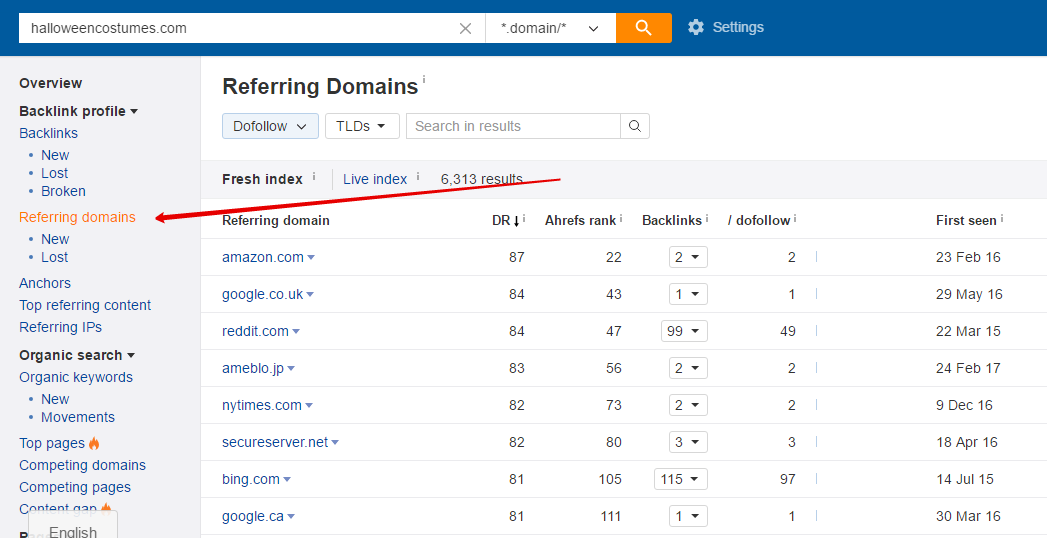Click info icon on Backlinks column
The width and height of the screenshot is (1047, 538).
coord(707,218)
